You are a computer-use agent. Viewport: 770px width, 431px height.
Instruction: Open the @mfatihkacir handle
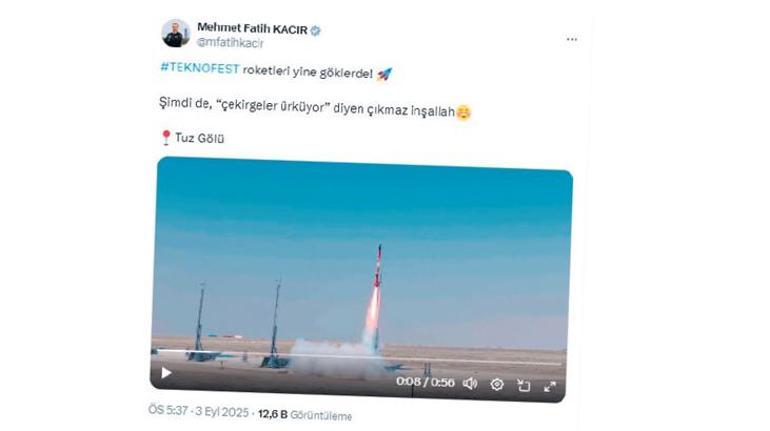(231, 43)
